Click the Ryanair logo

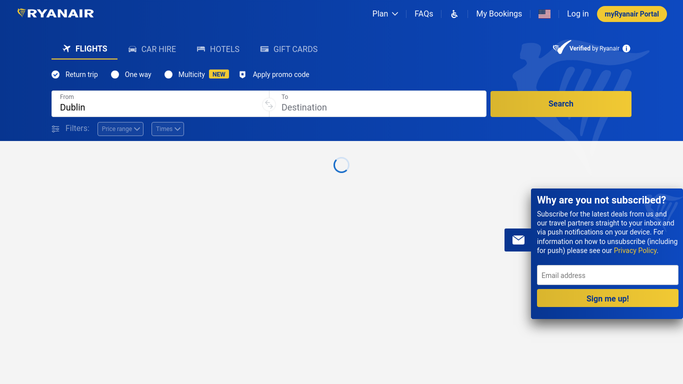click(55, 13)
